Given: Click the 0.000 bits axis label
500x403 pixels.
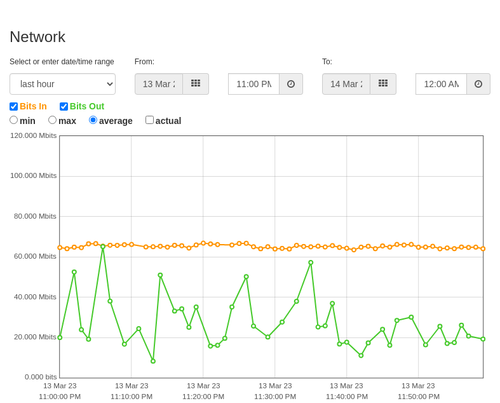Looking at the screenshot, I should pyautogui.click(x=41, y=377).
